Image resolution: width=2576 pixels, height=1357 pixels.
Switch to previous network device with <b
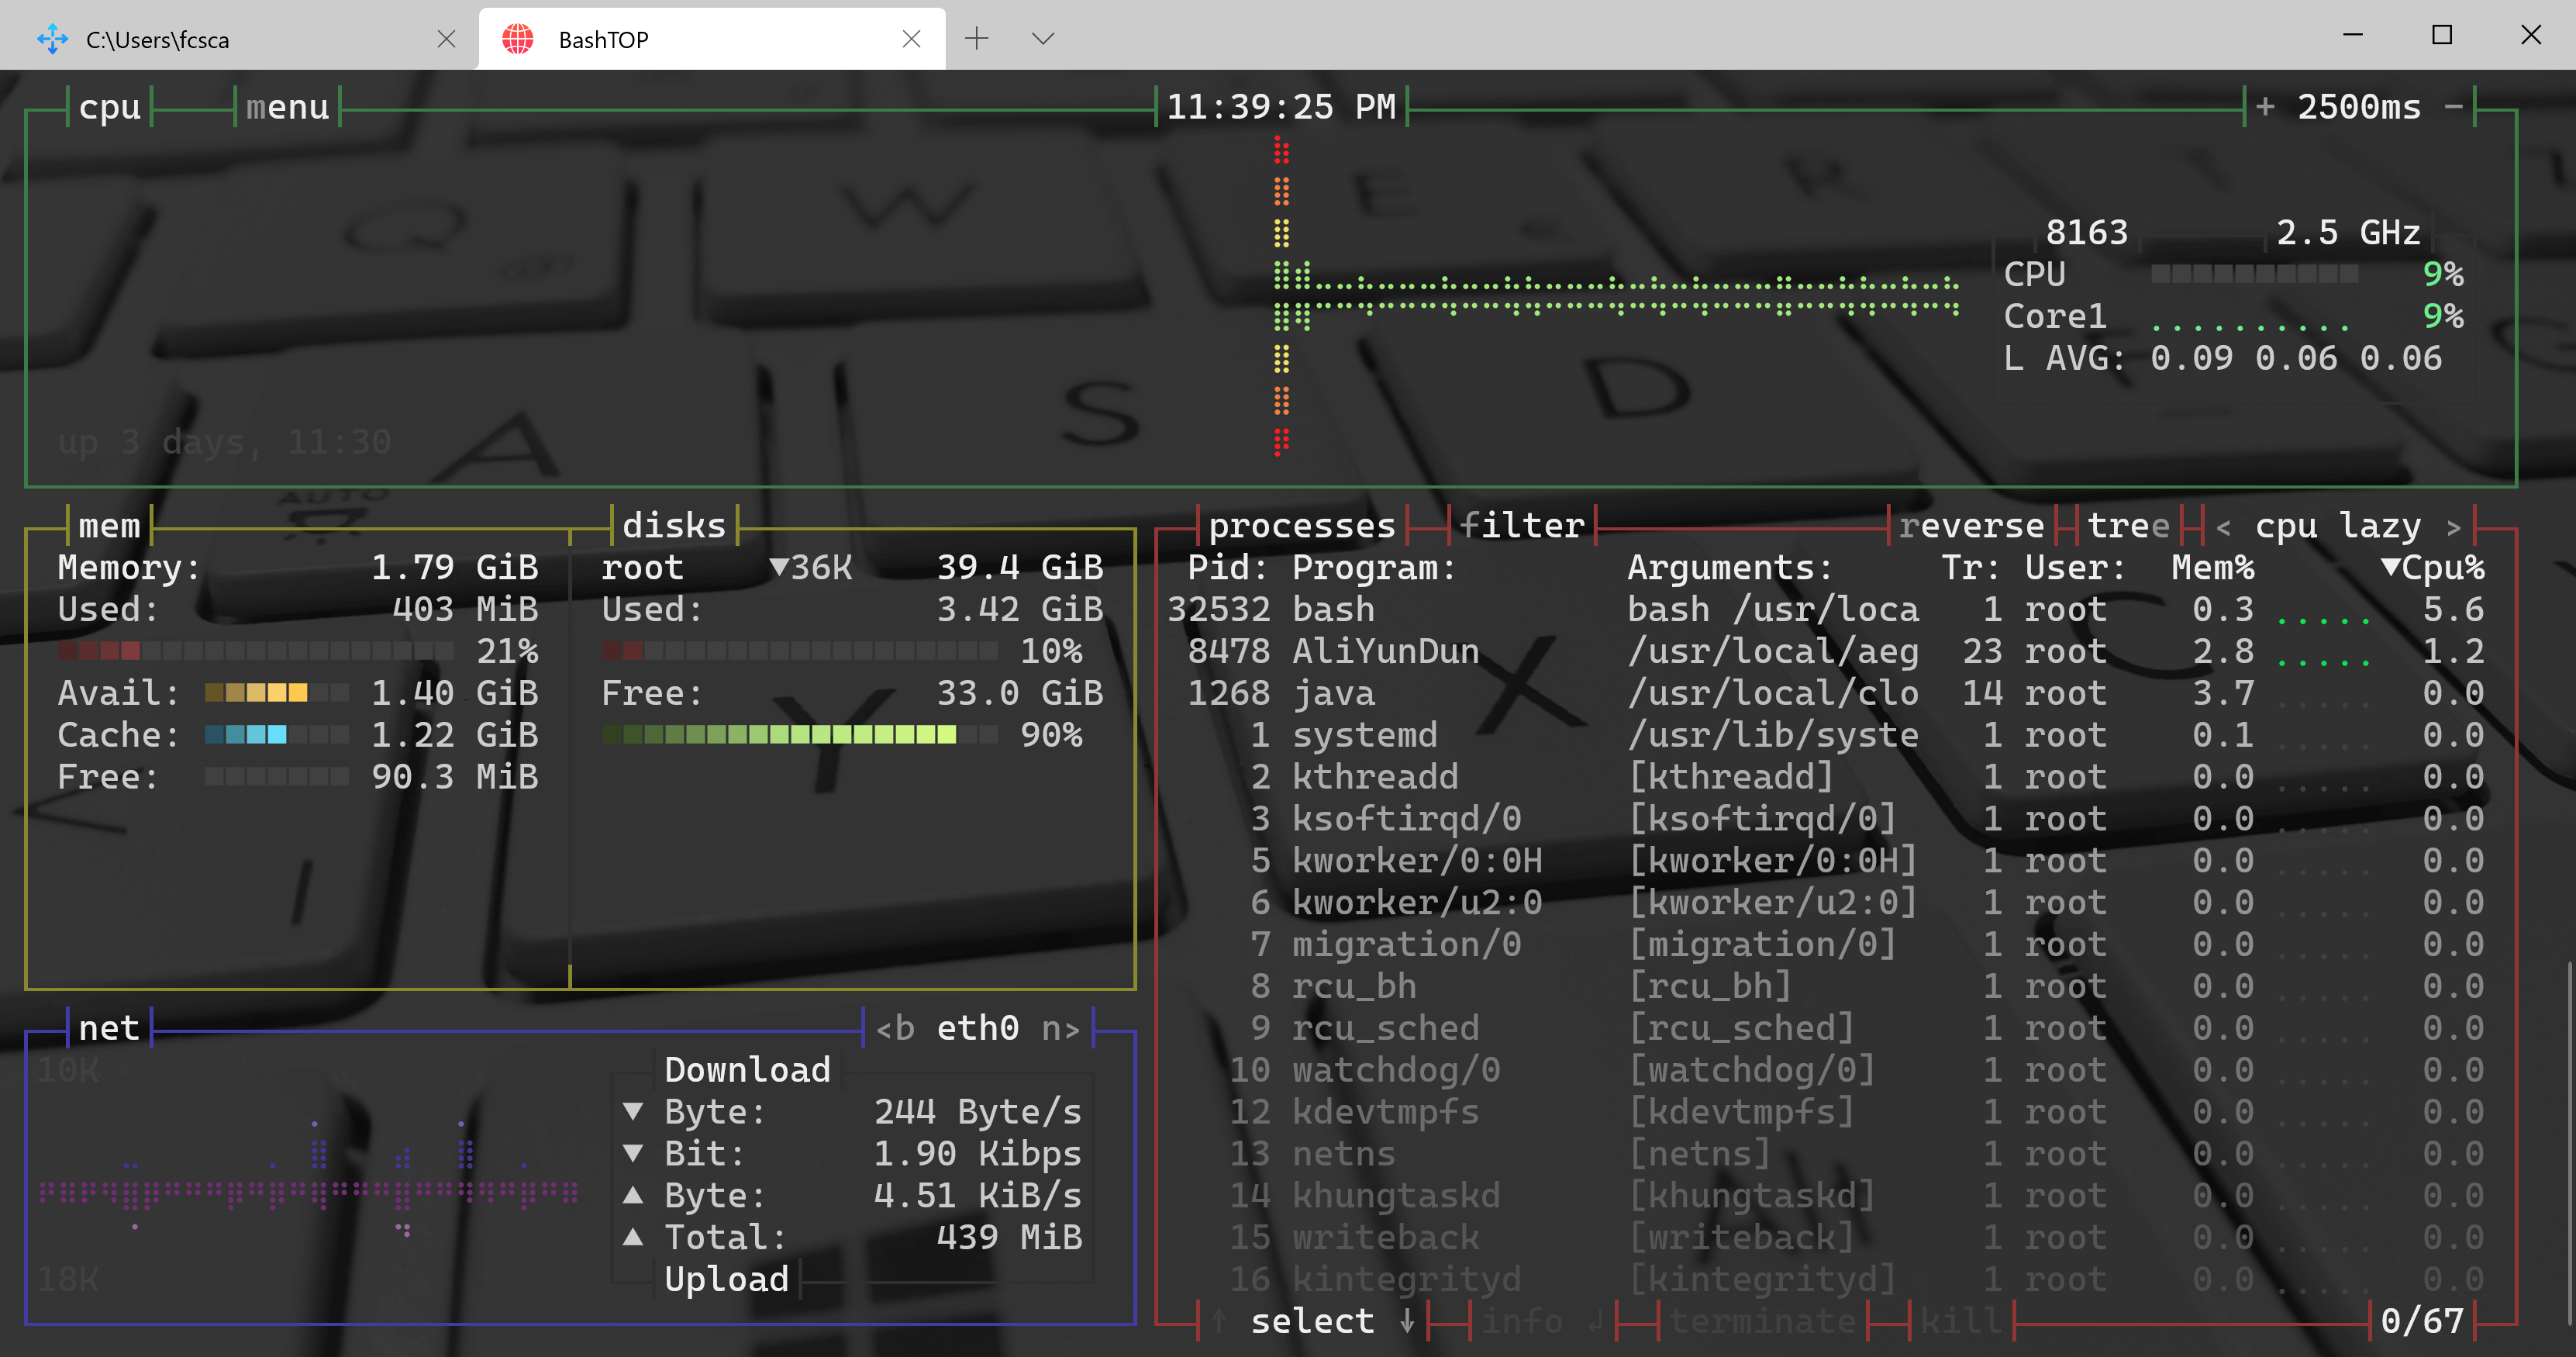[x=895, y=1028]
